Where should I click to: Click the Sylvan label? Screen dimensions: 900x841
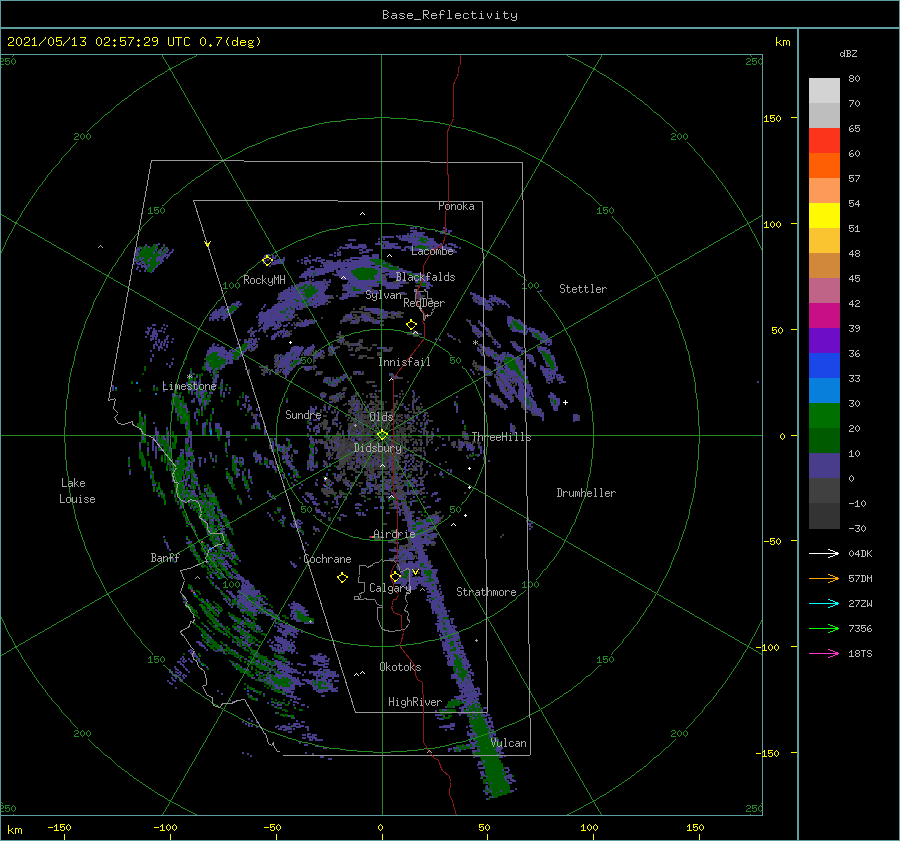coord(384,295)
